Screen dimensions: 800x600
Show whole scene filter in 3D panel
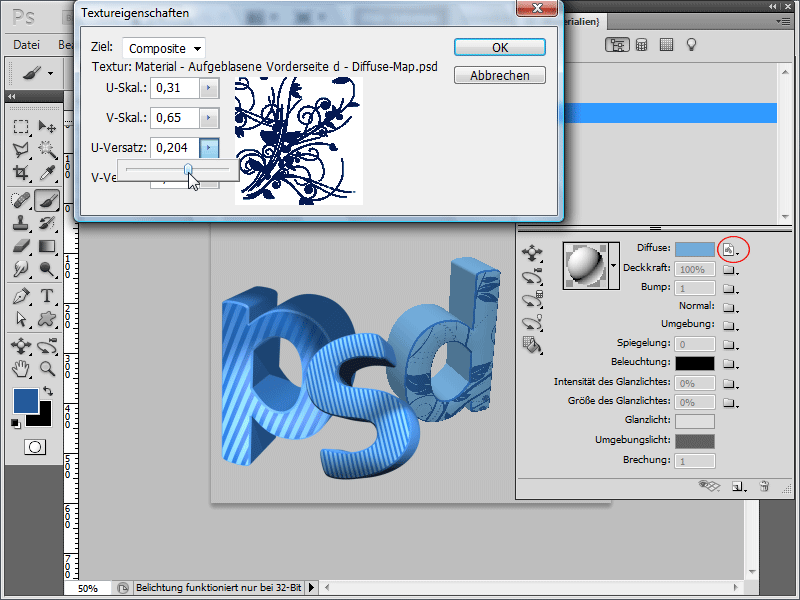617,45
